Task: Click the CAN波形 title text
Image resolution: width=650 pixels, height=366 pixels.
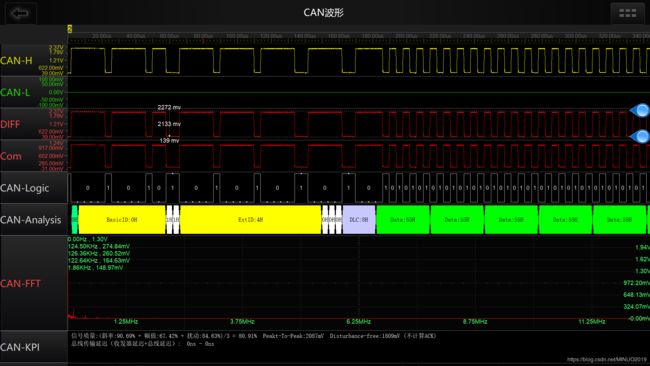Action: 323,13
